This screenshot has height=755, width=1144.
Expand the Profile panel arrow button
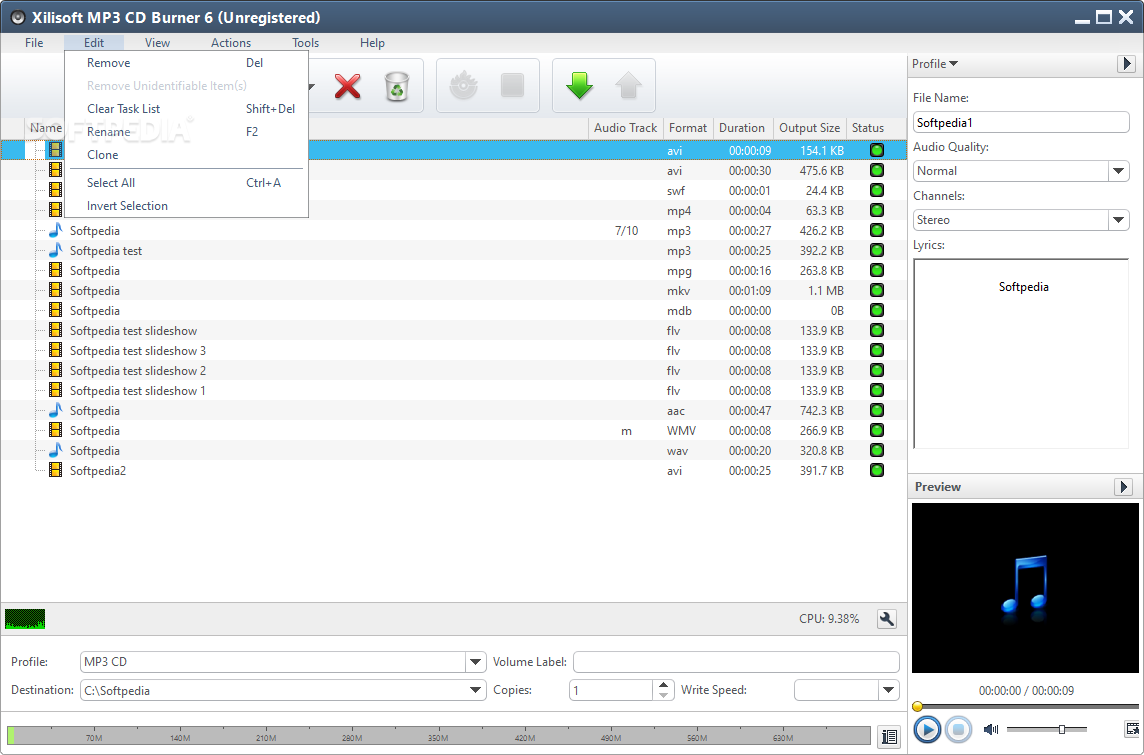click(x=1126, y=63)
